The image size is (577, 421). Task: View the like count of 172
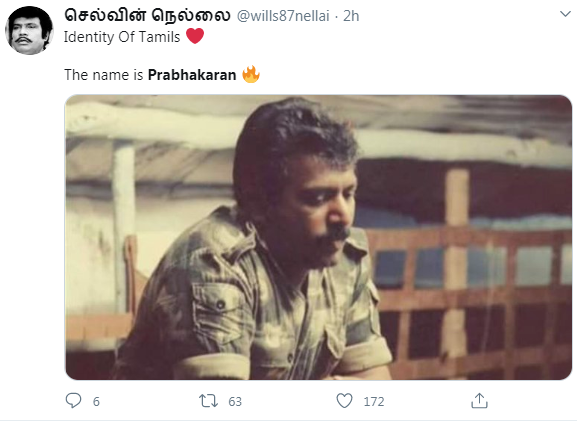point(374,401)
